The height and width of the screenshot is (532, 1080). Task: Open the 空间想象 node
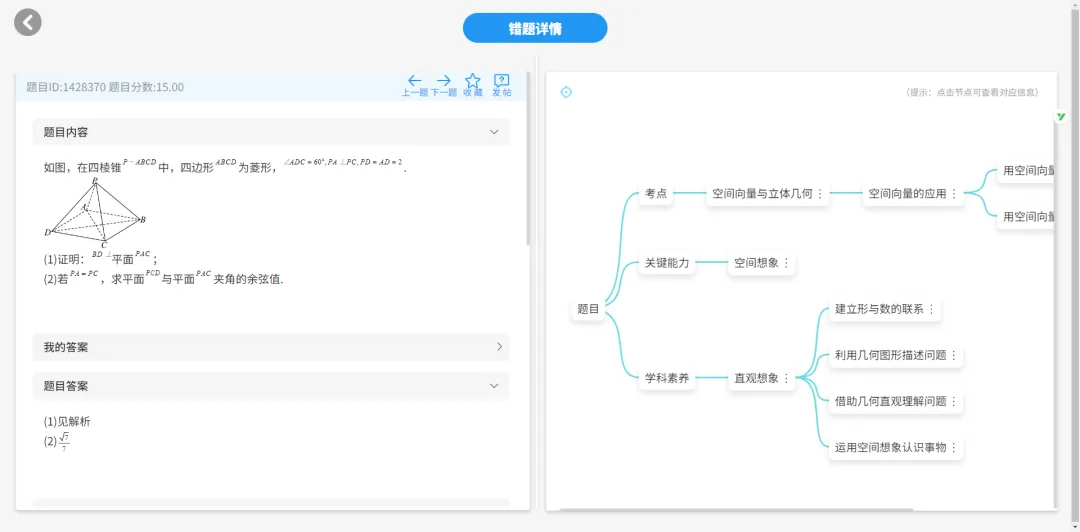coord(762,263)
